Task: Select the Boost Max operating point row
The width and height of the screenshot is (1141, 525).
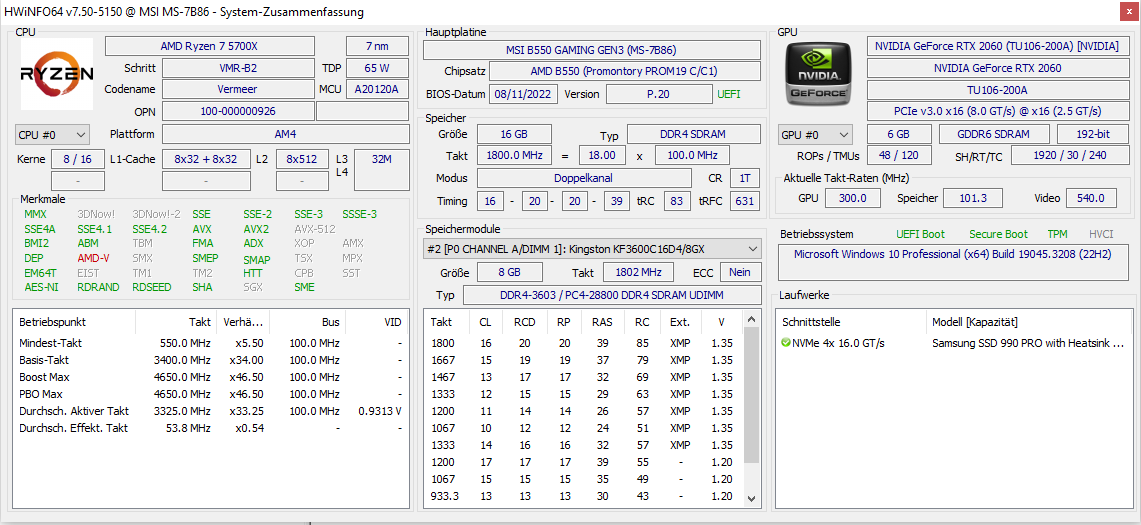Action: pyautogui.click(x=211, y=377)
